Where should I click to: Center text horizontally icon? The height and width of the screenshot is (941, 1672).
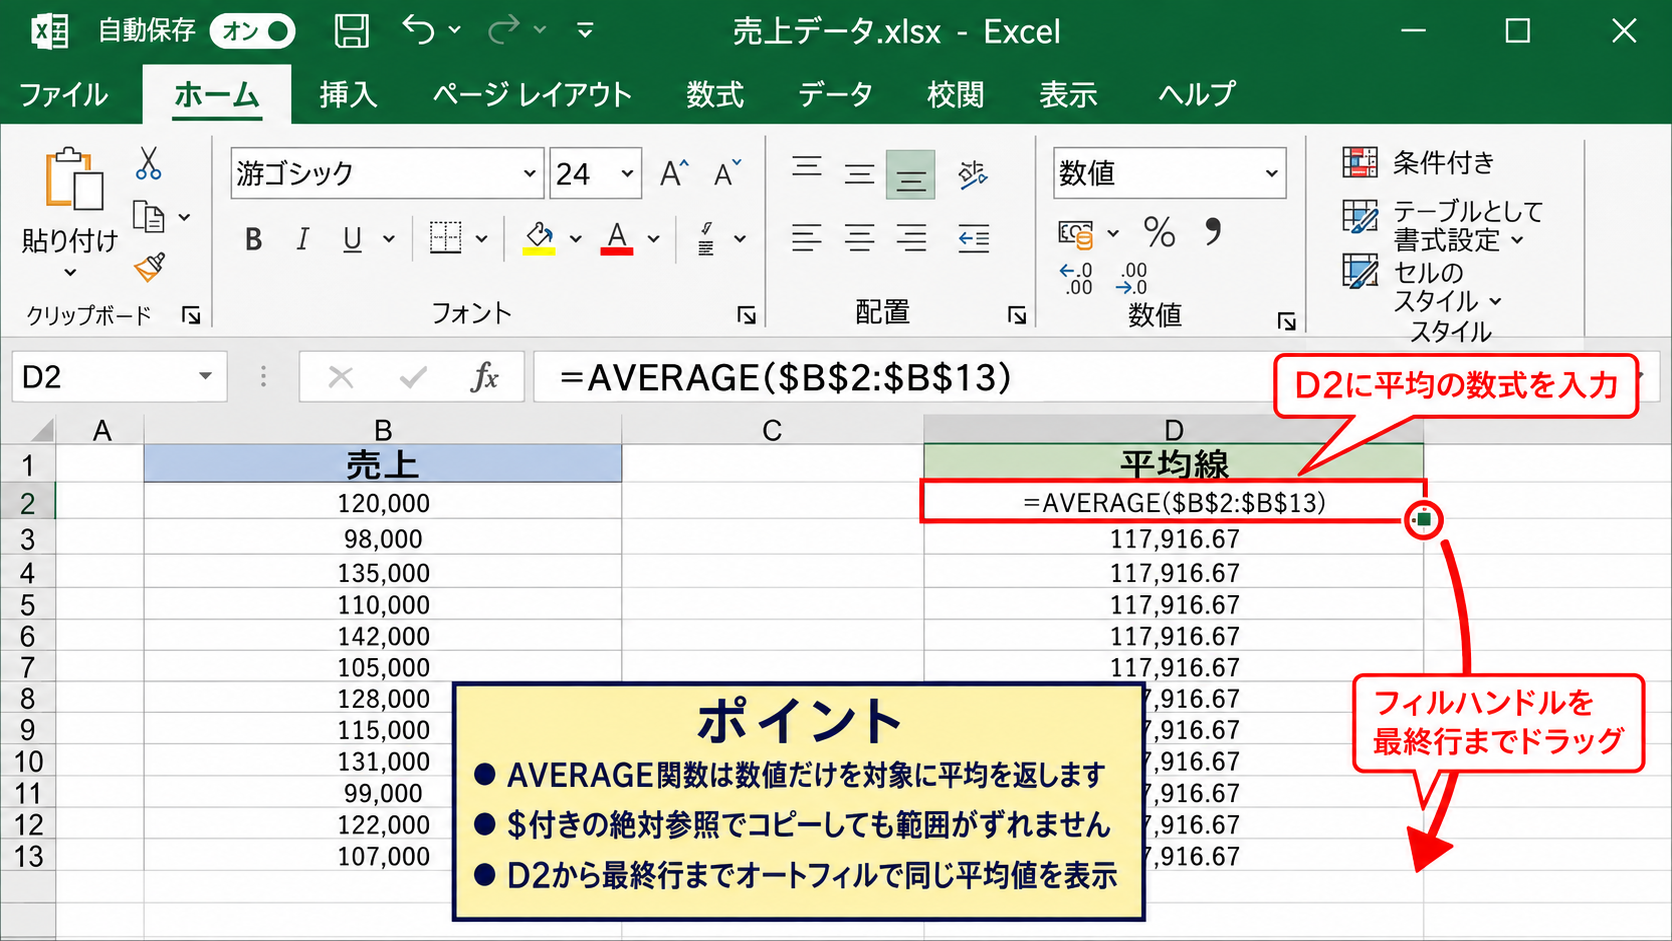pyautogui.click(x=859, y=238)
